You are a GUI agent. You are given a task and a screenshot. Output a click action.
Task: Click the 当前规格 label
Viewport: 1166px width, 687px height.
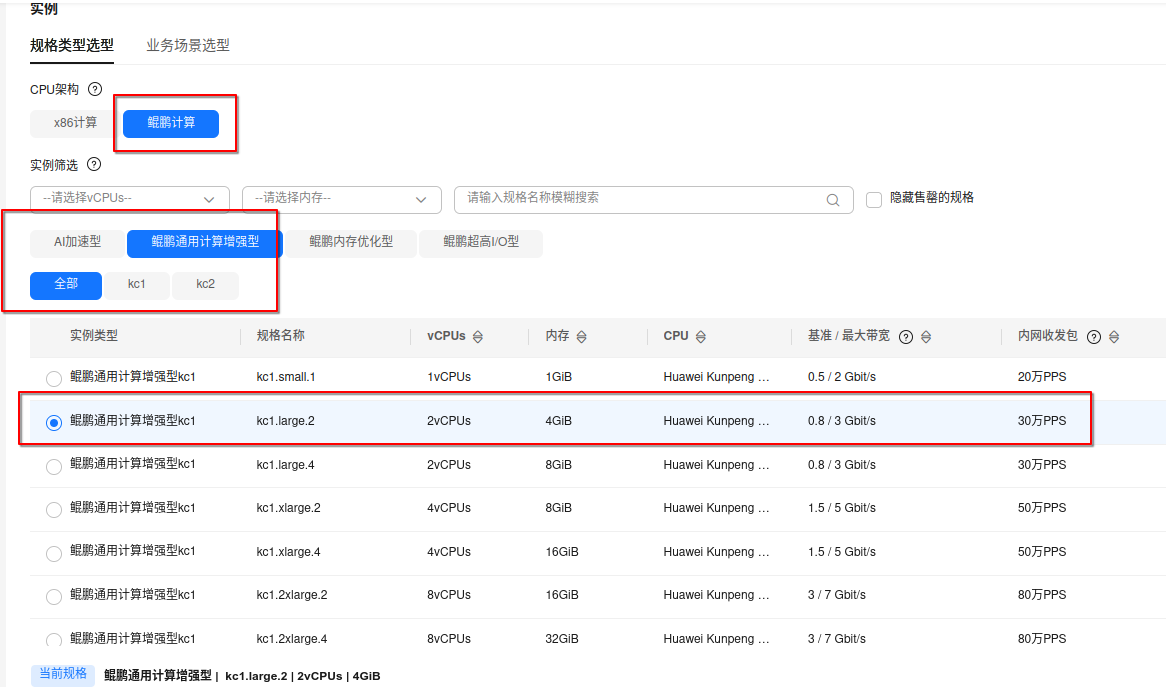63,674
